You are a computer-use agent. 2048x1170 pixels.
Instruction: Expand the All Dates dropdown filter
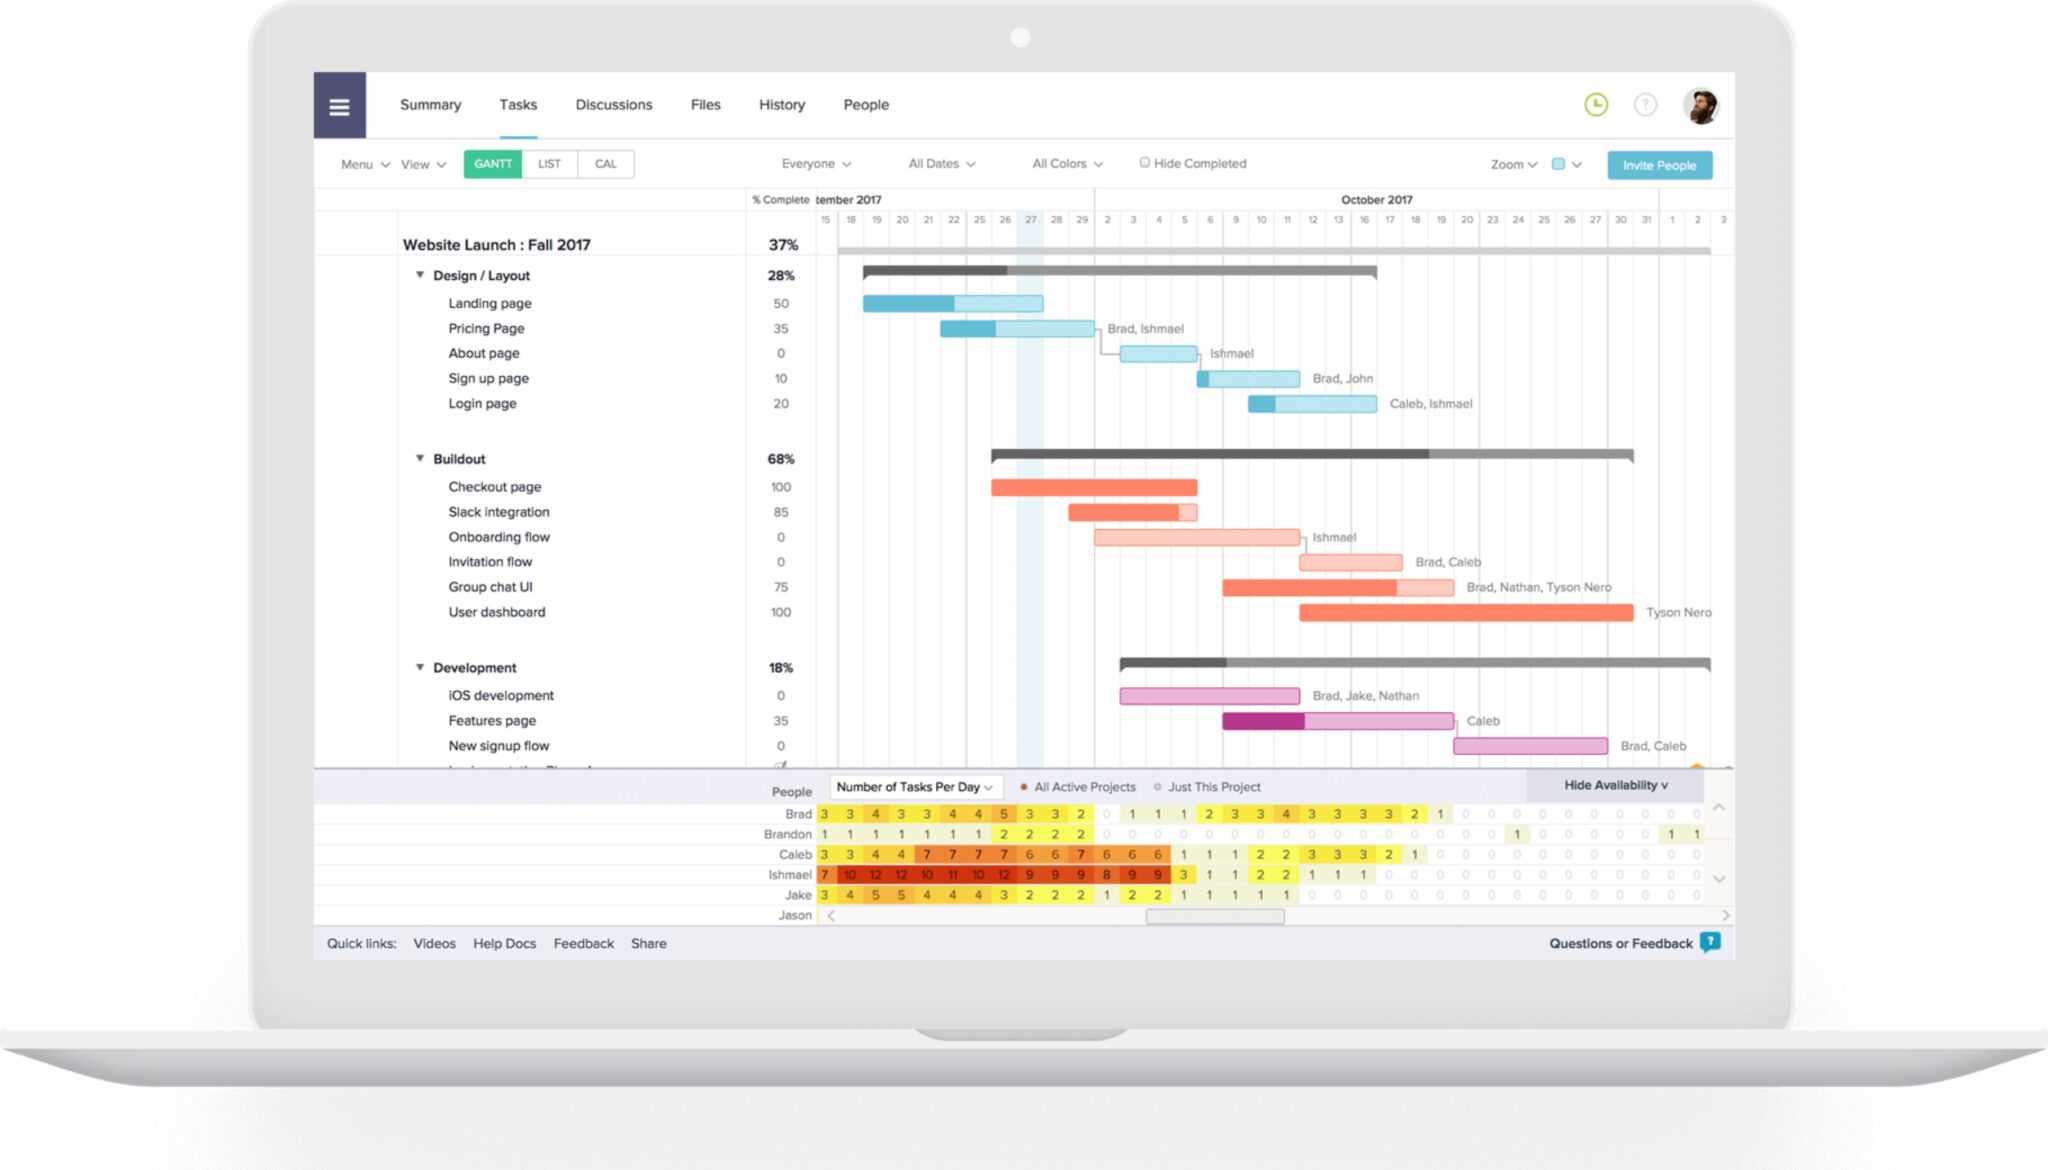pyautogui.click(x=941, y=163)
